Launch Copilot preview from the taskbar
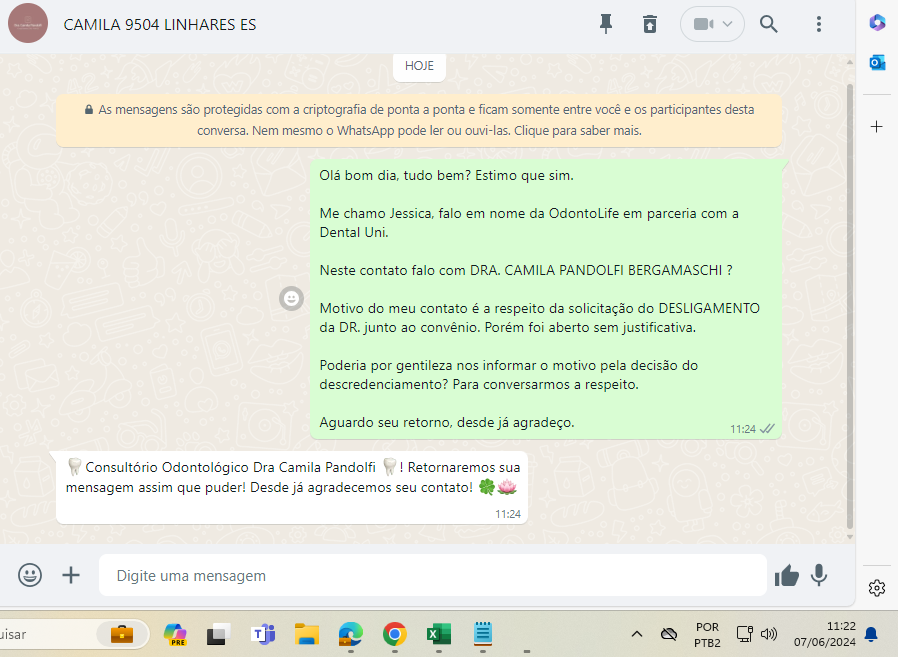This screenshot has height=657, width=898. 175,634
